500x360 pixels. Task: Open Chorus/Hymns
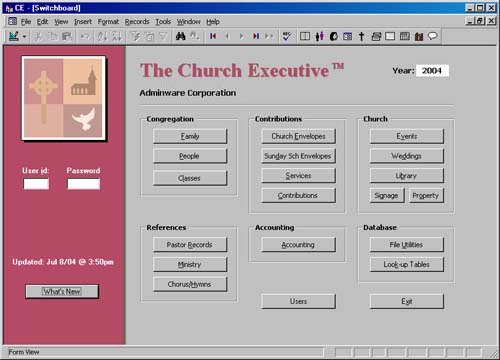190,284
